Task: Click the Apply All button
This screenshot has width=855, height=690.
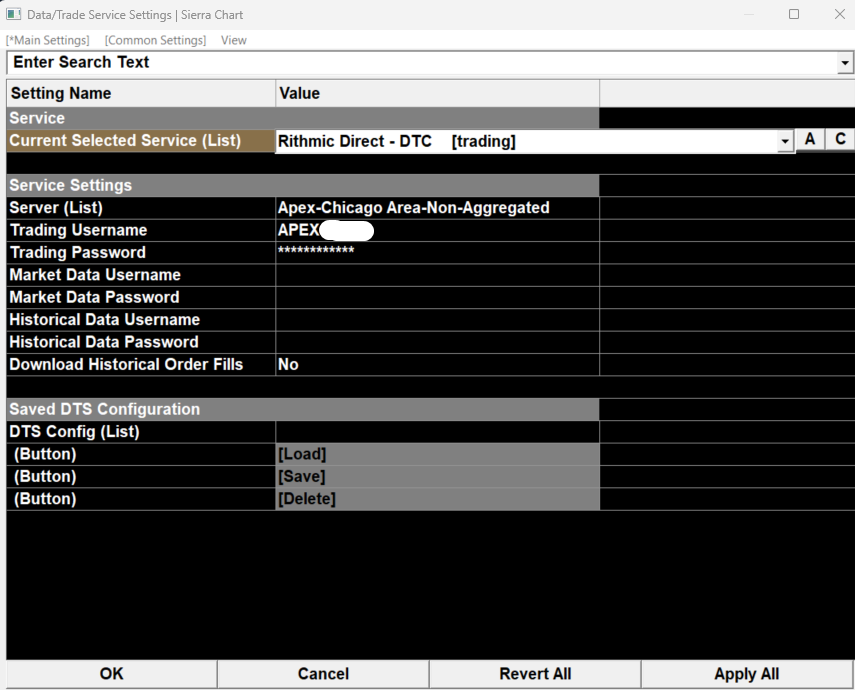Action: tap(746, 674)
